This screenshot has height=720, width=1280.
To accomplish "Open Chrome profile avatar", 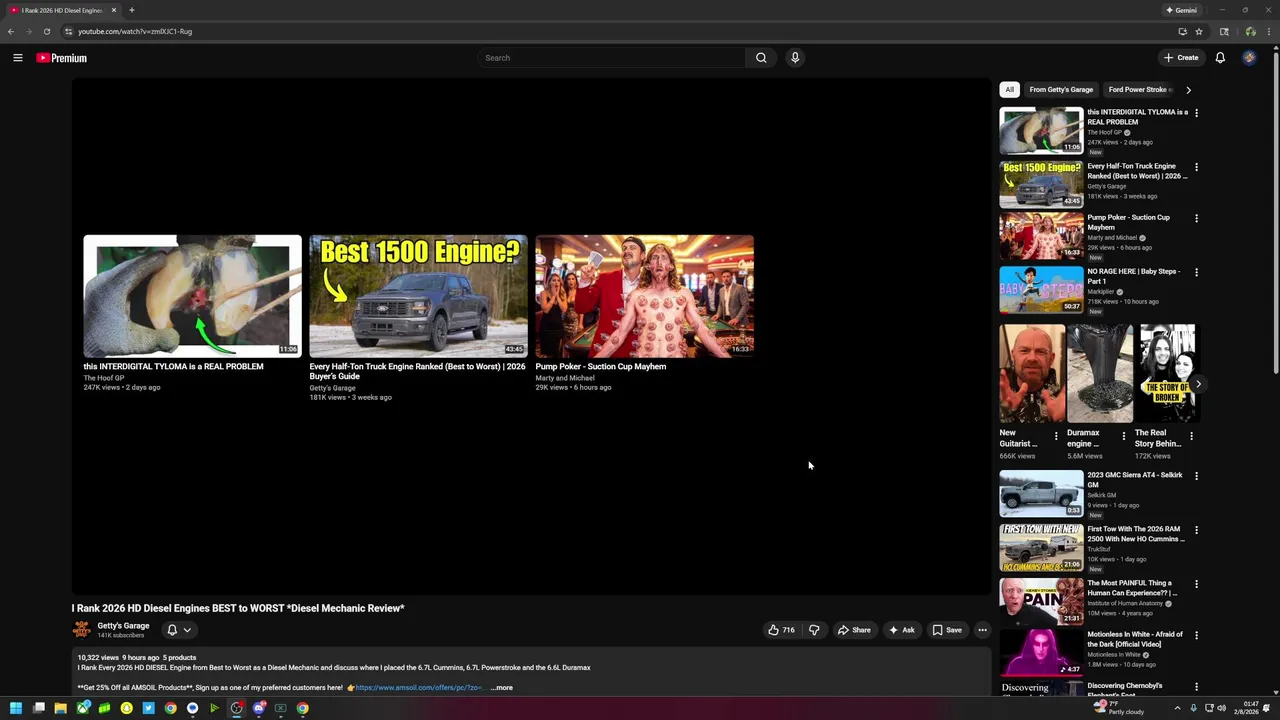I will click(x=1250, y=31).
